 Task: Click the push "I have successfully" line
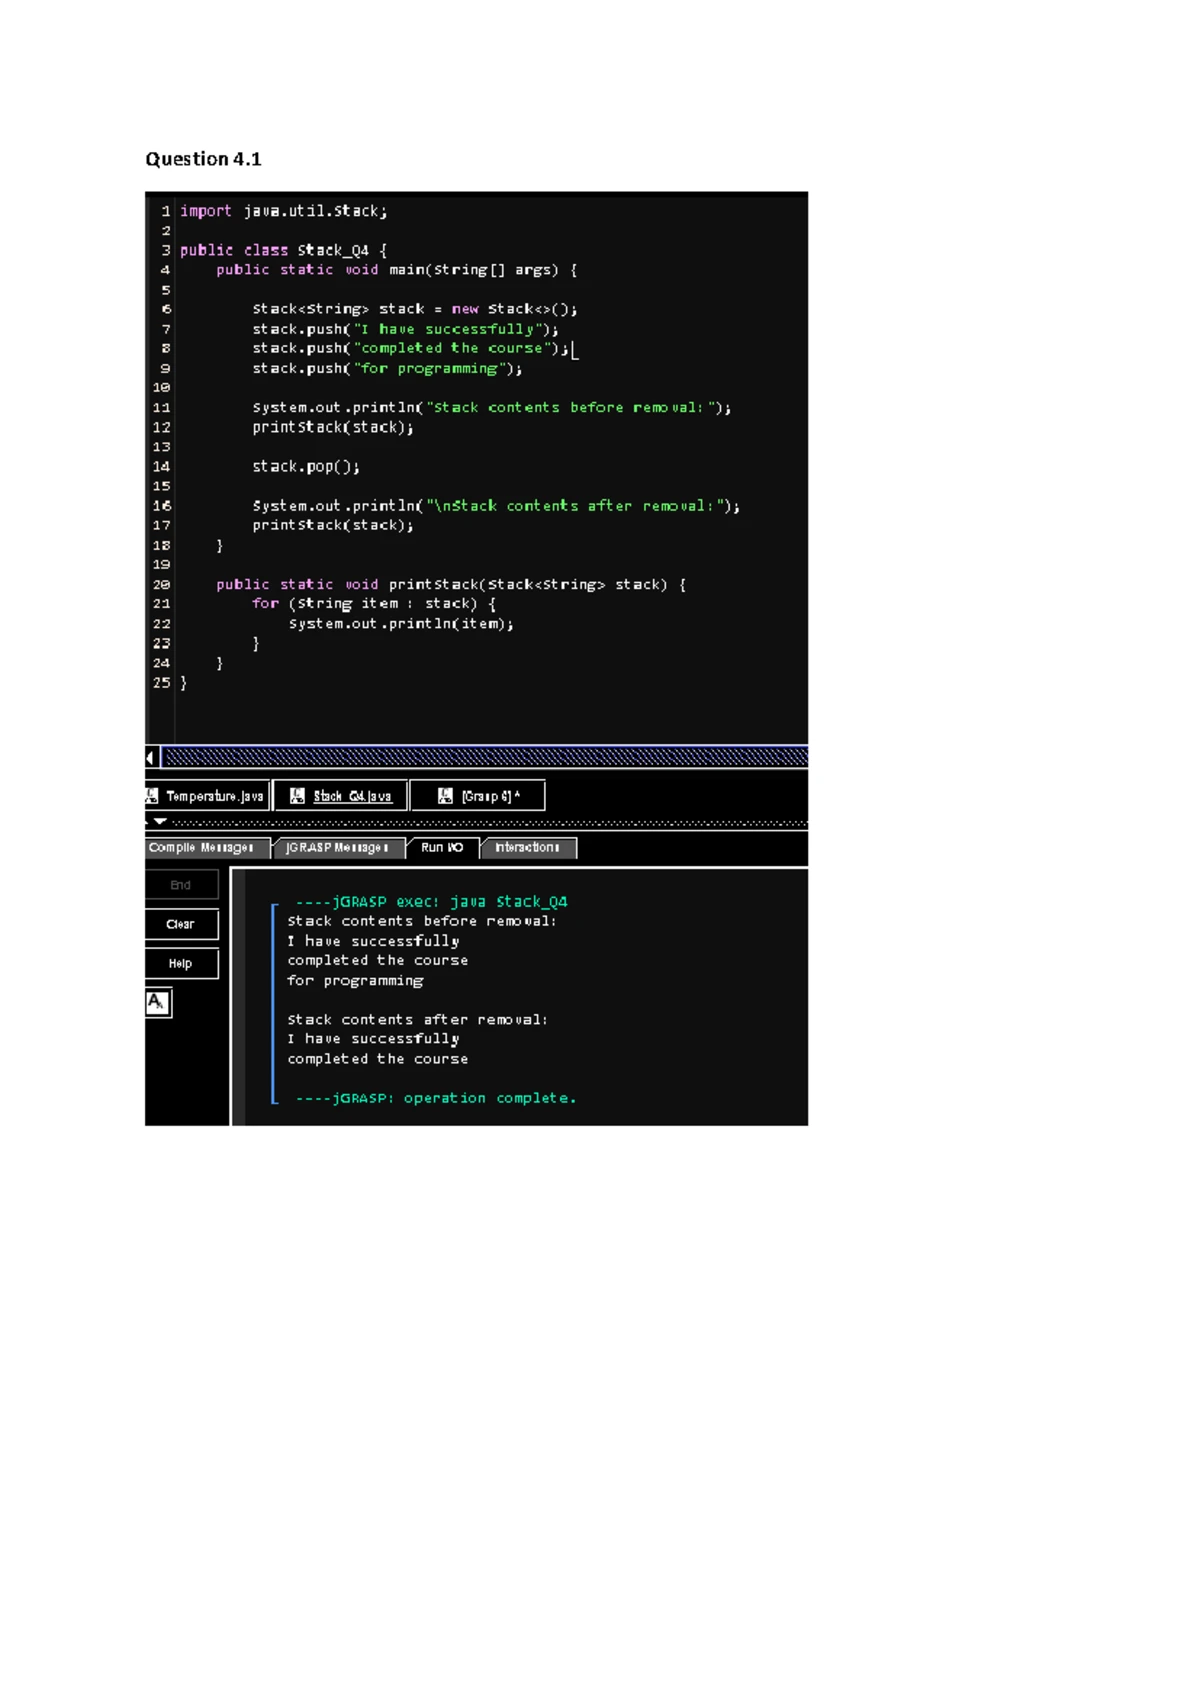[x=406, y=329]
